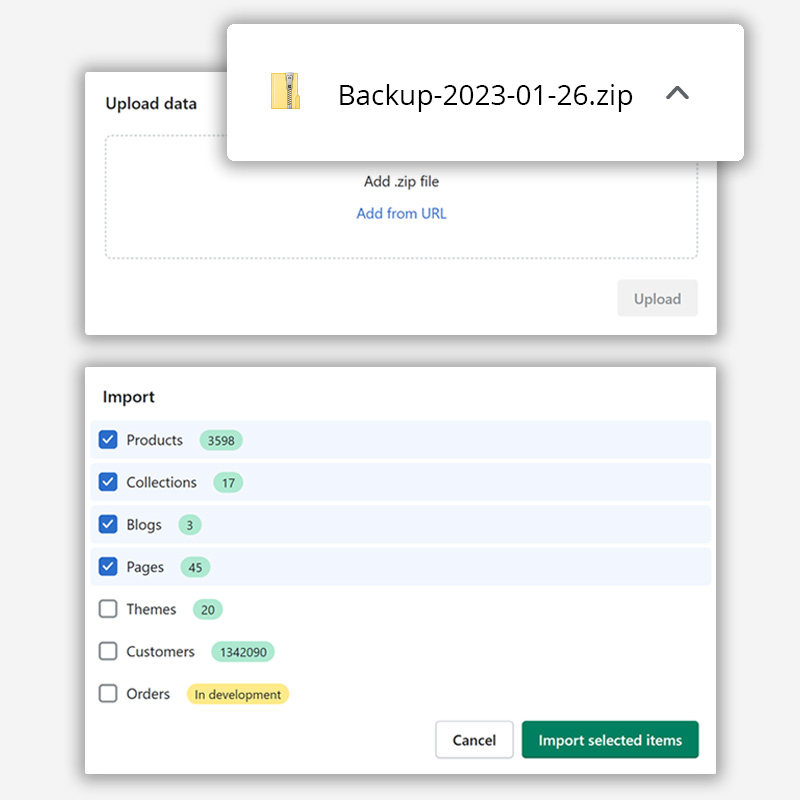Click the 45 badge next to Pages
800x800 pixels.
pyautogui.click(x=195, y=567)
